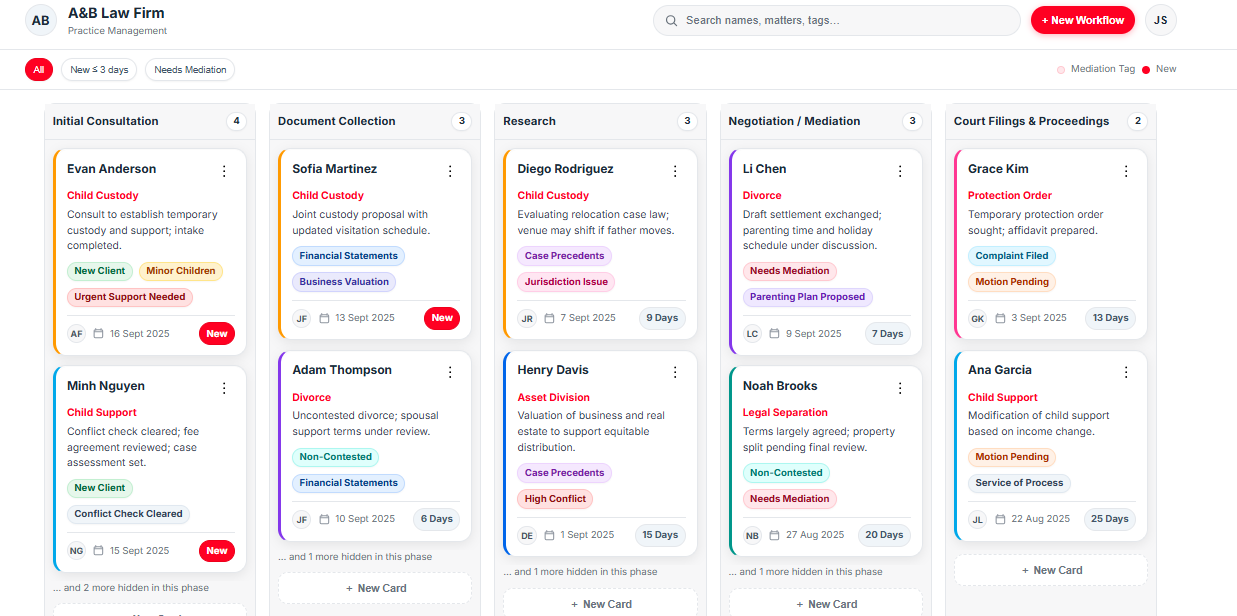Select the Court Filings & Proceedings header

coord(1031,121)
